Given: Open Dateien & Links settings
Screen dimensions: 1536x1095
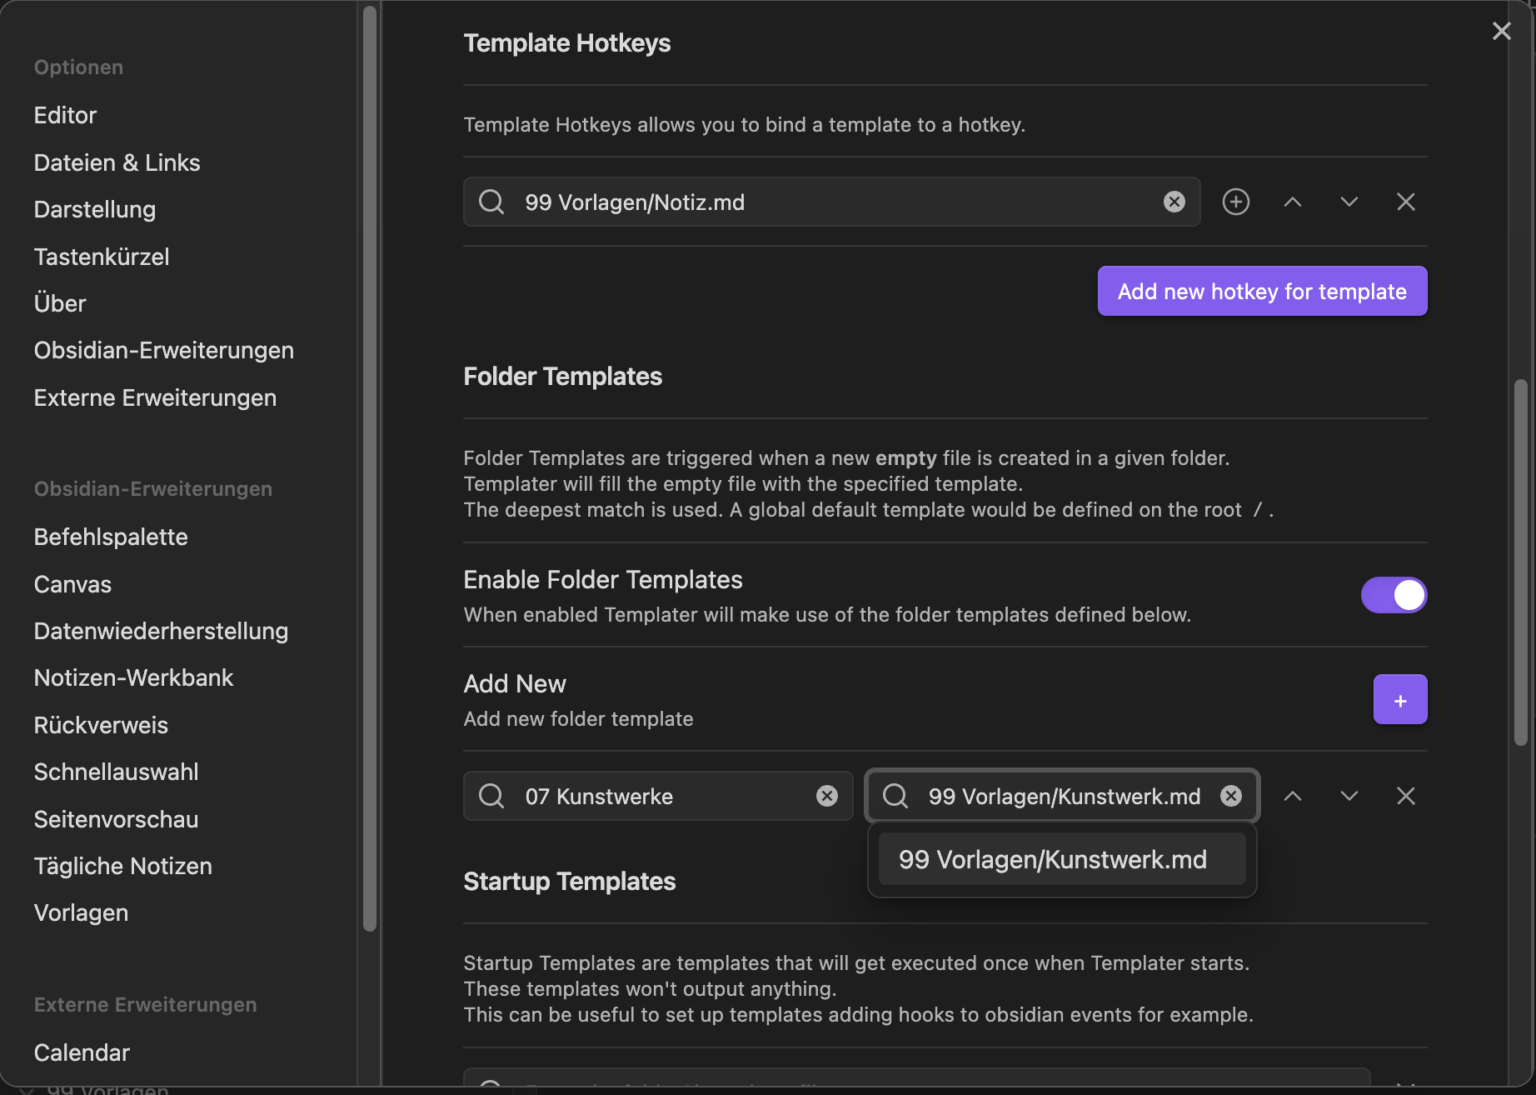Looking at the screenshot, I should (x=117, y=162).
